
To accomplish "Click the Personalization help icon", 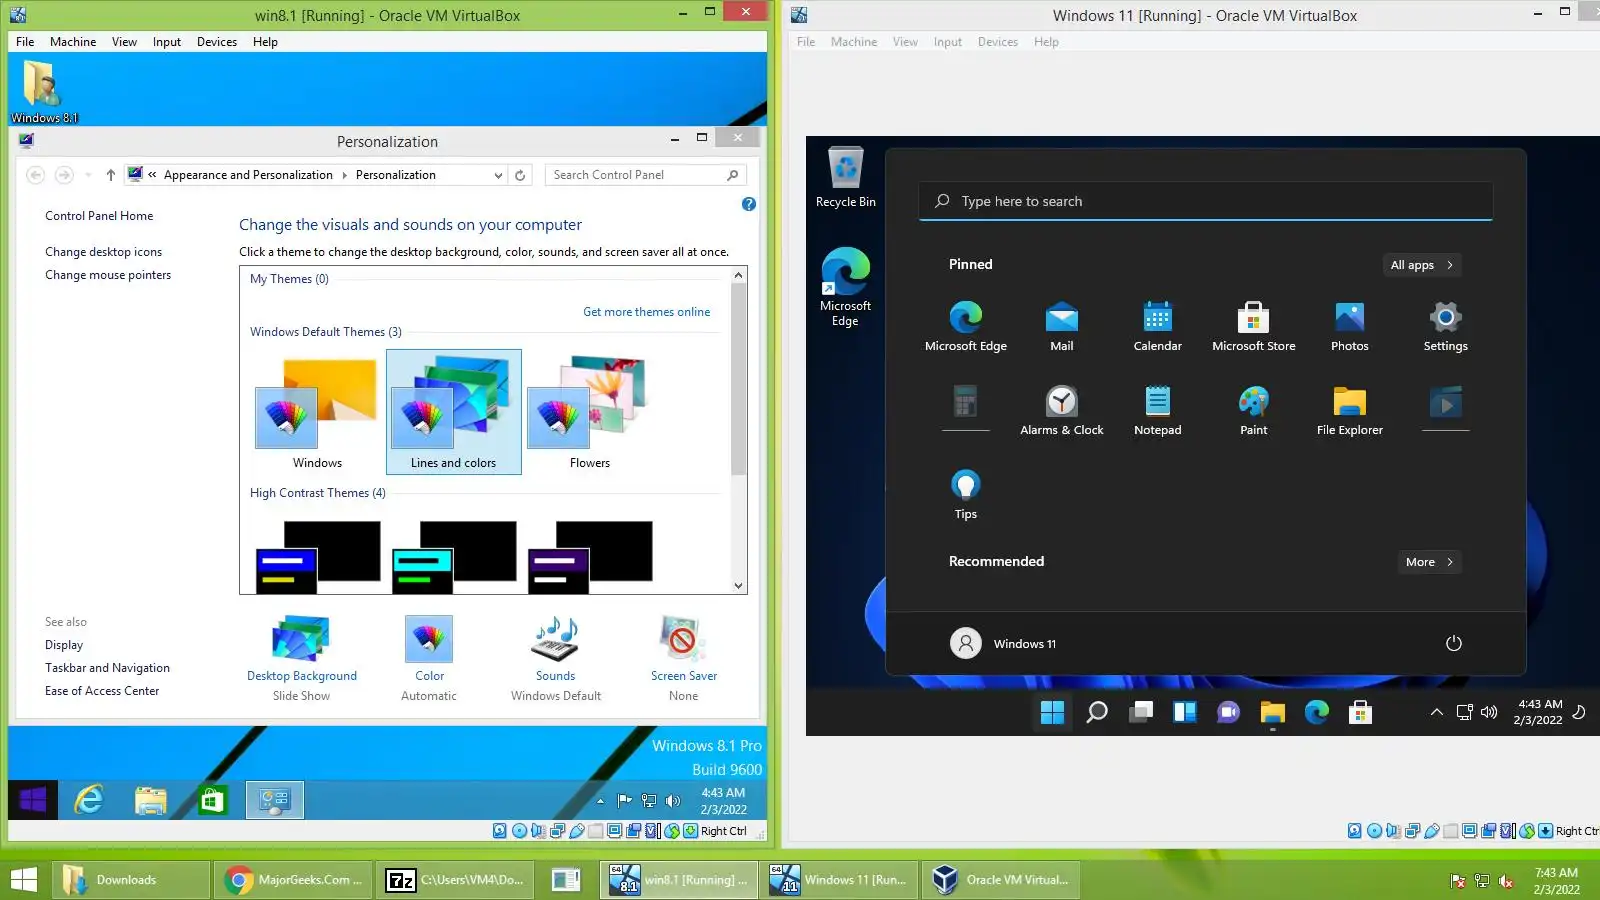I will click(749, 204).
